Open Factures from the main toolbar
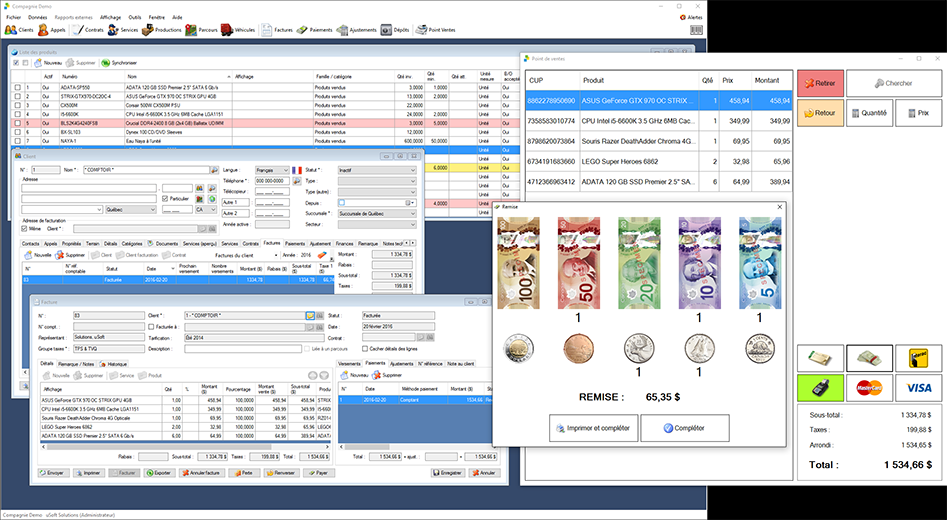947x520 pixels. tap(277, 30)
